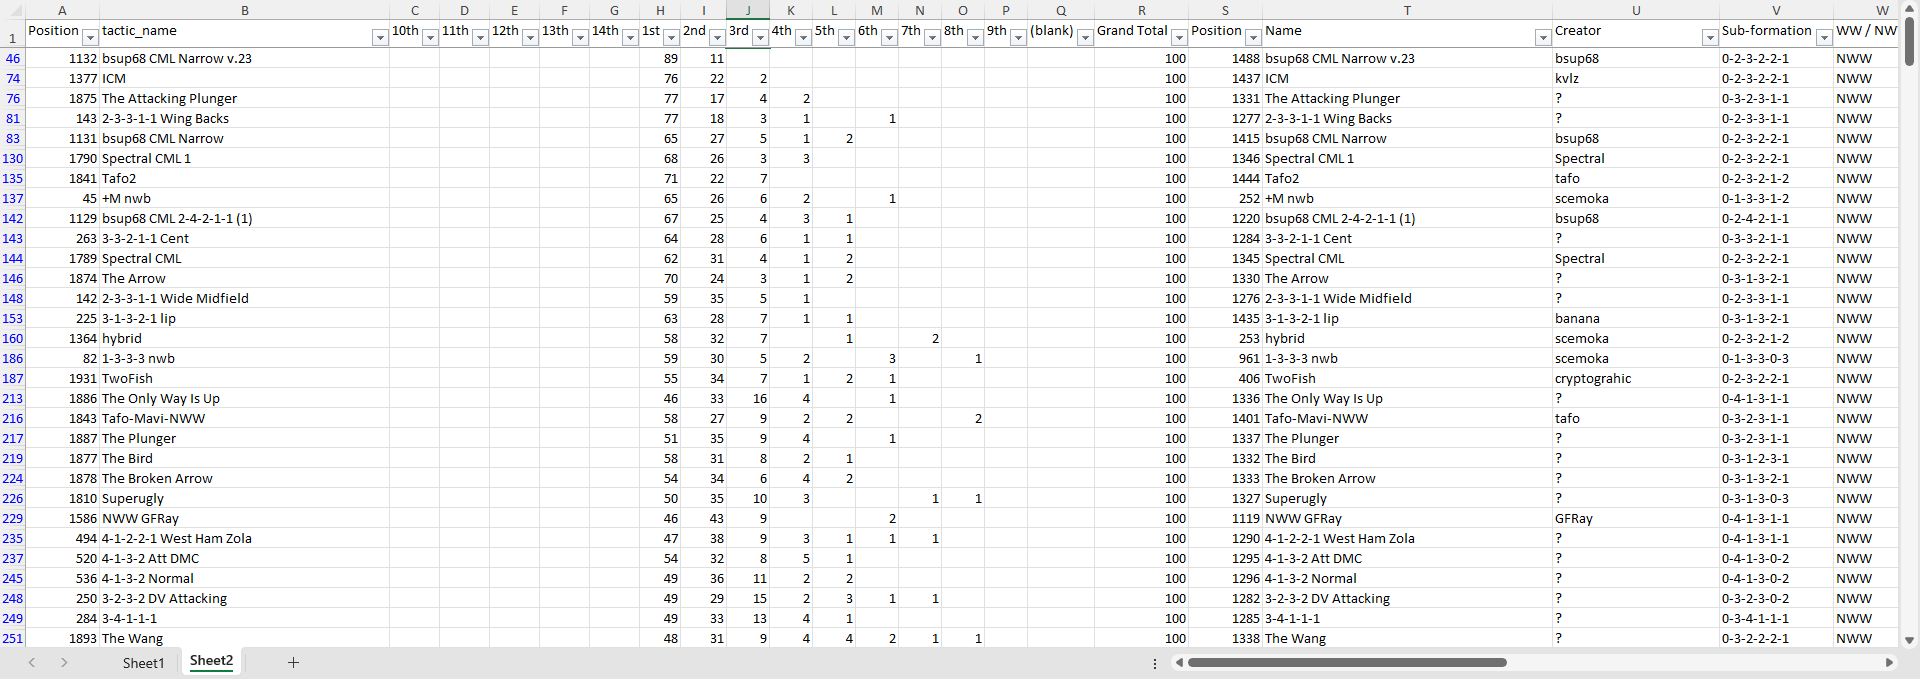Click cell 'The Wang' in column T
Viewport: 1920px width, 679px height.
[1407, 638]
